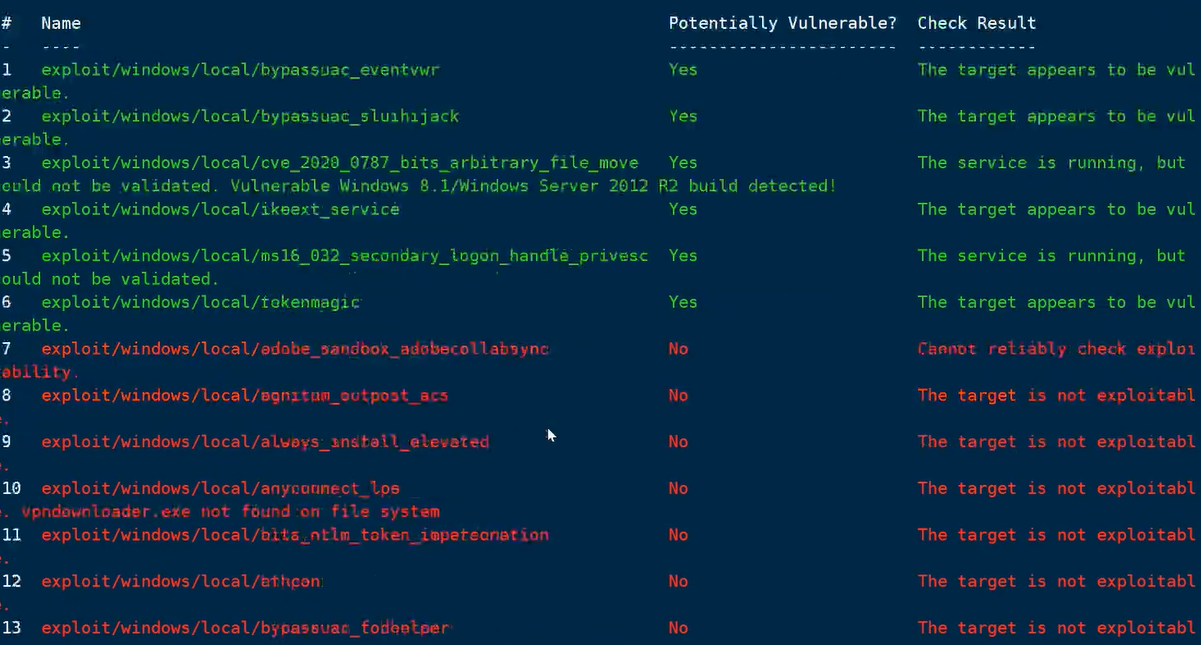Click the adobe_sandbox_adobecollabsync exploit entry
This screenshot has height=645, width=1201.
point(295,349)
